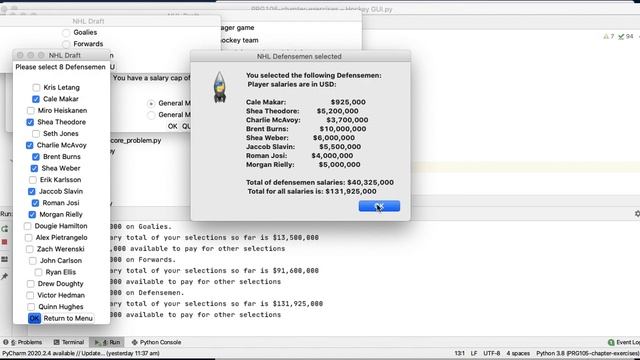
Task: Check the Kris Letang checkbox
Action: click(36, 87)
